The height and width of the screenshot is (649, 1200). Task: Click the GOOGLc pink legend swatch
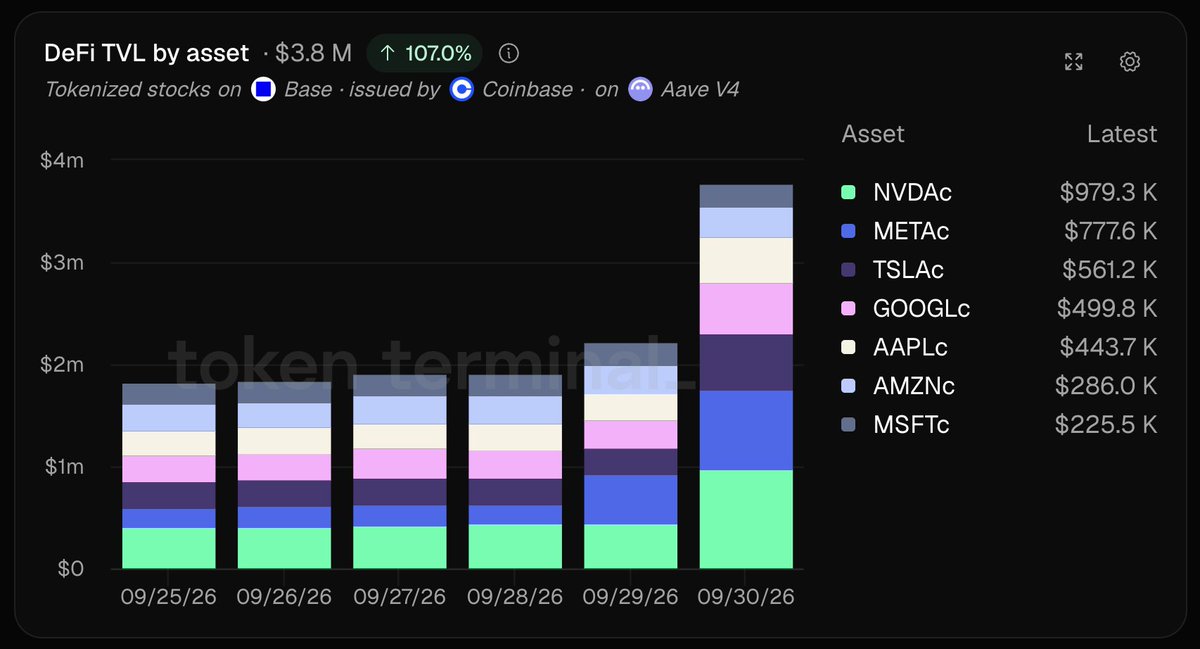tap(849, 308)
